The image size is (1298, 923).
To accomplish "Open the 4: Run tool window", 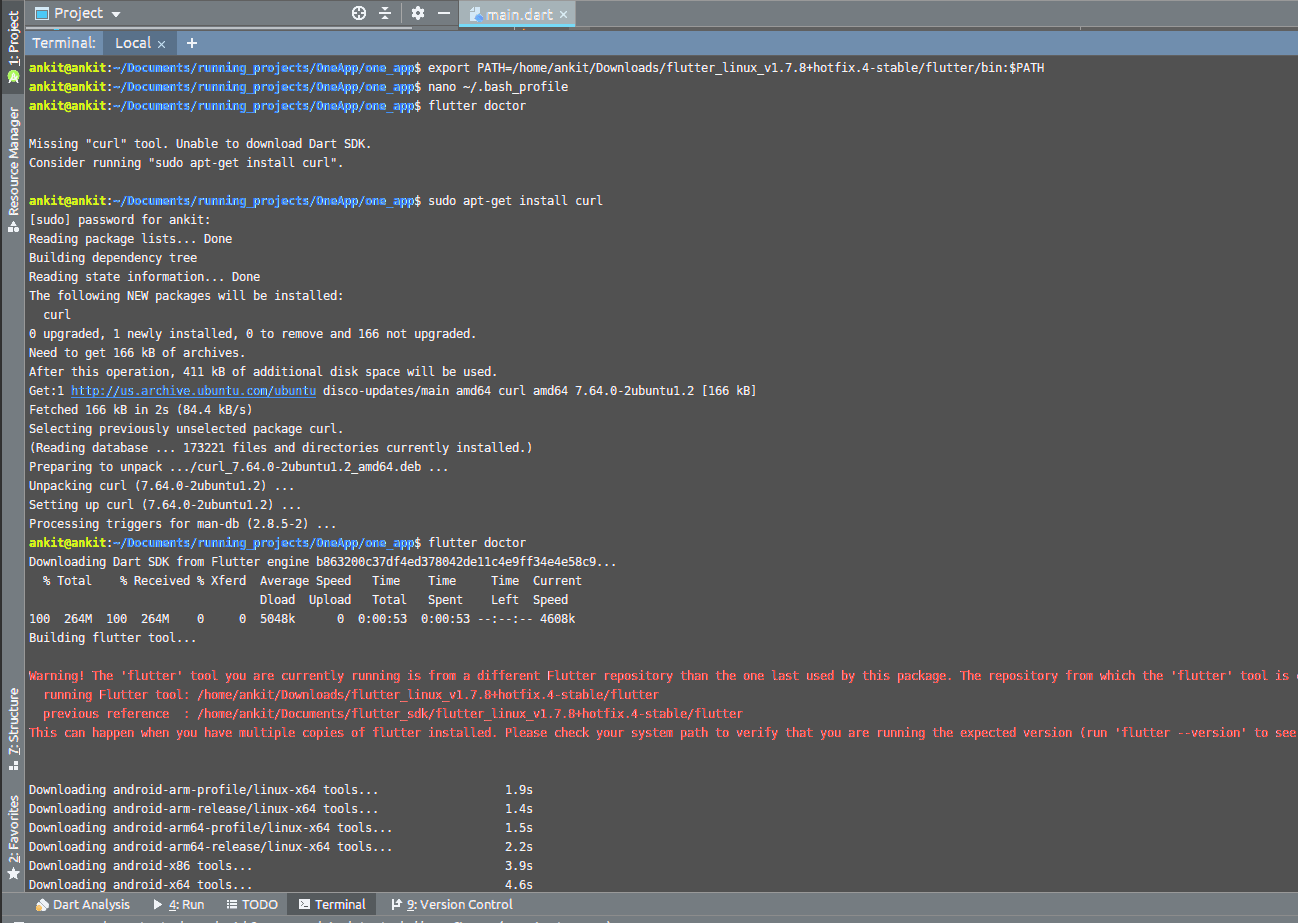I will click(179, 904).
